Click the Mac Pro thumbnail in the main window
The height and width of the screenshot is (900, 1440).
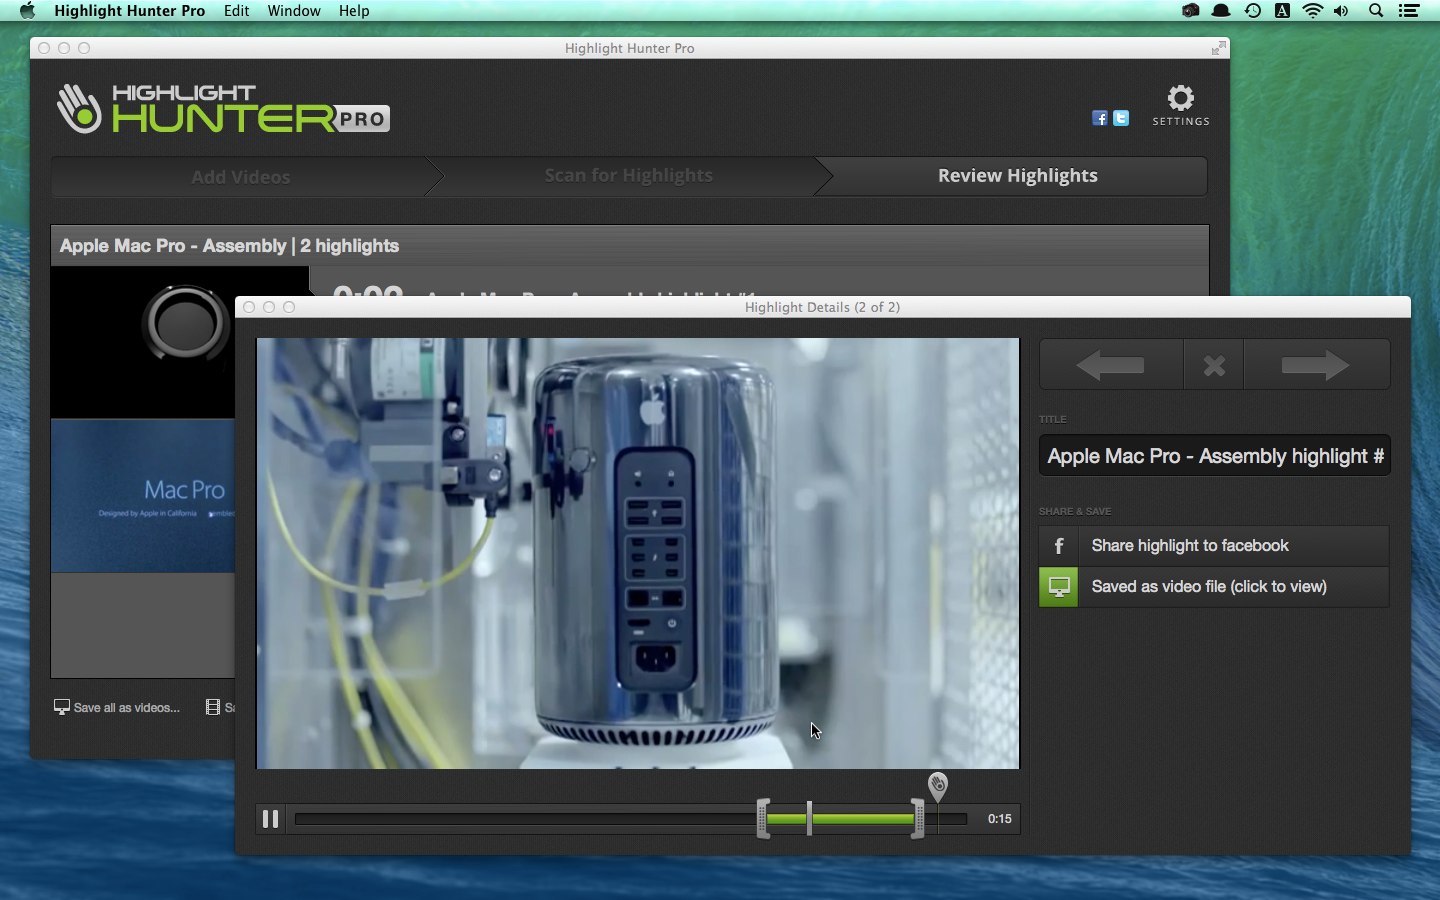pyautogui.click(x=143, y=496)
